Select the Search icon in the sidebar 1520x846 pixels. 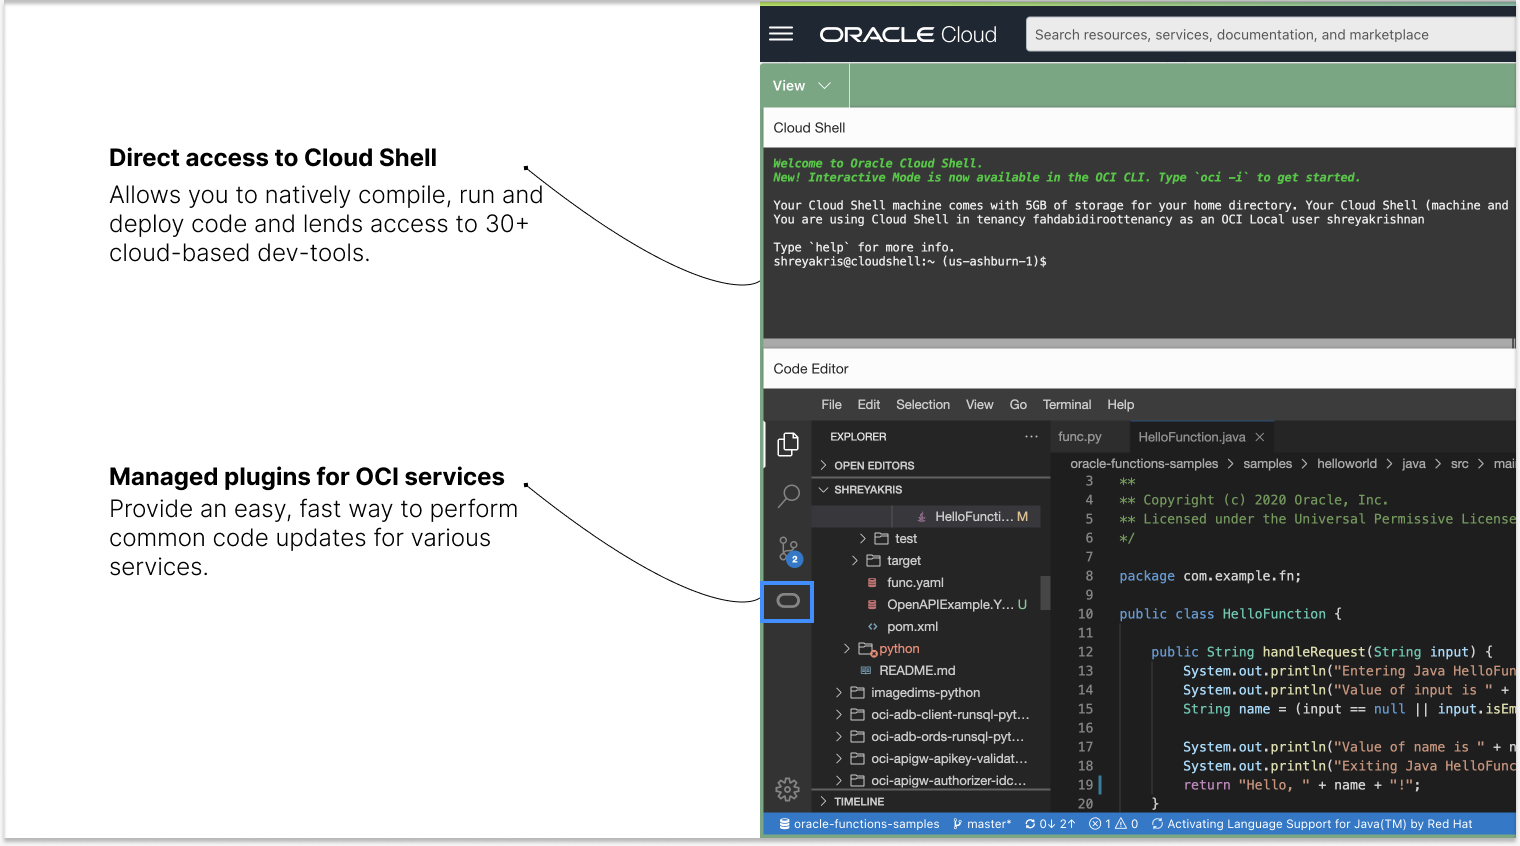click(787, 496)
